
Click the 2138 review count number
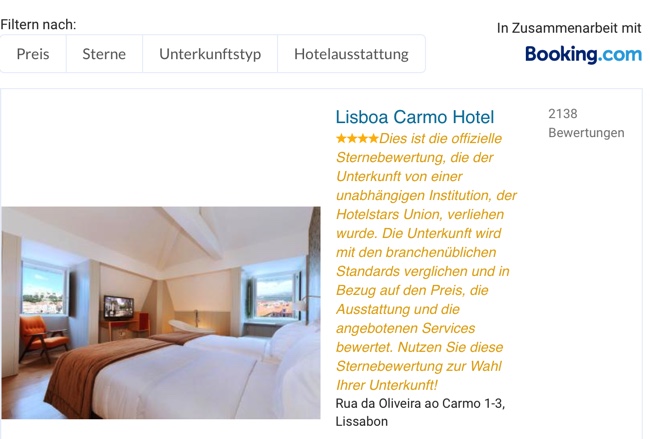[563, 114]
